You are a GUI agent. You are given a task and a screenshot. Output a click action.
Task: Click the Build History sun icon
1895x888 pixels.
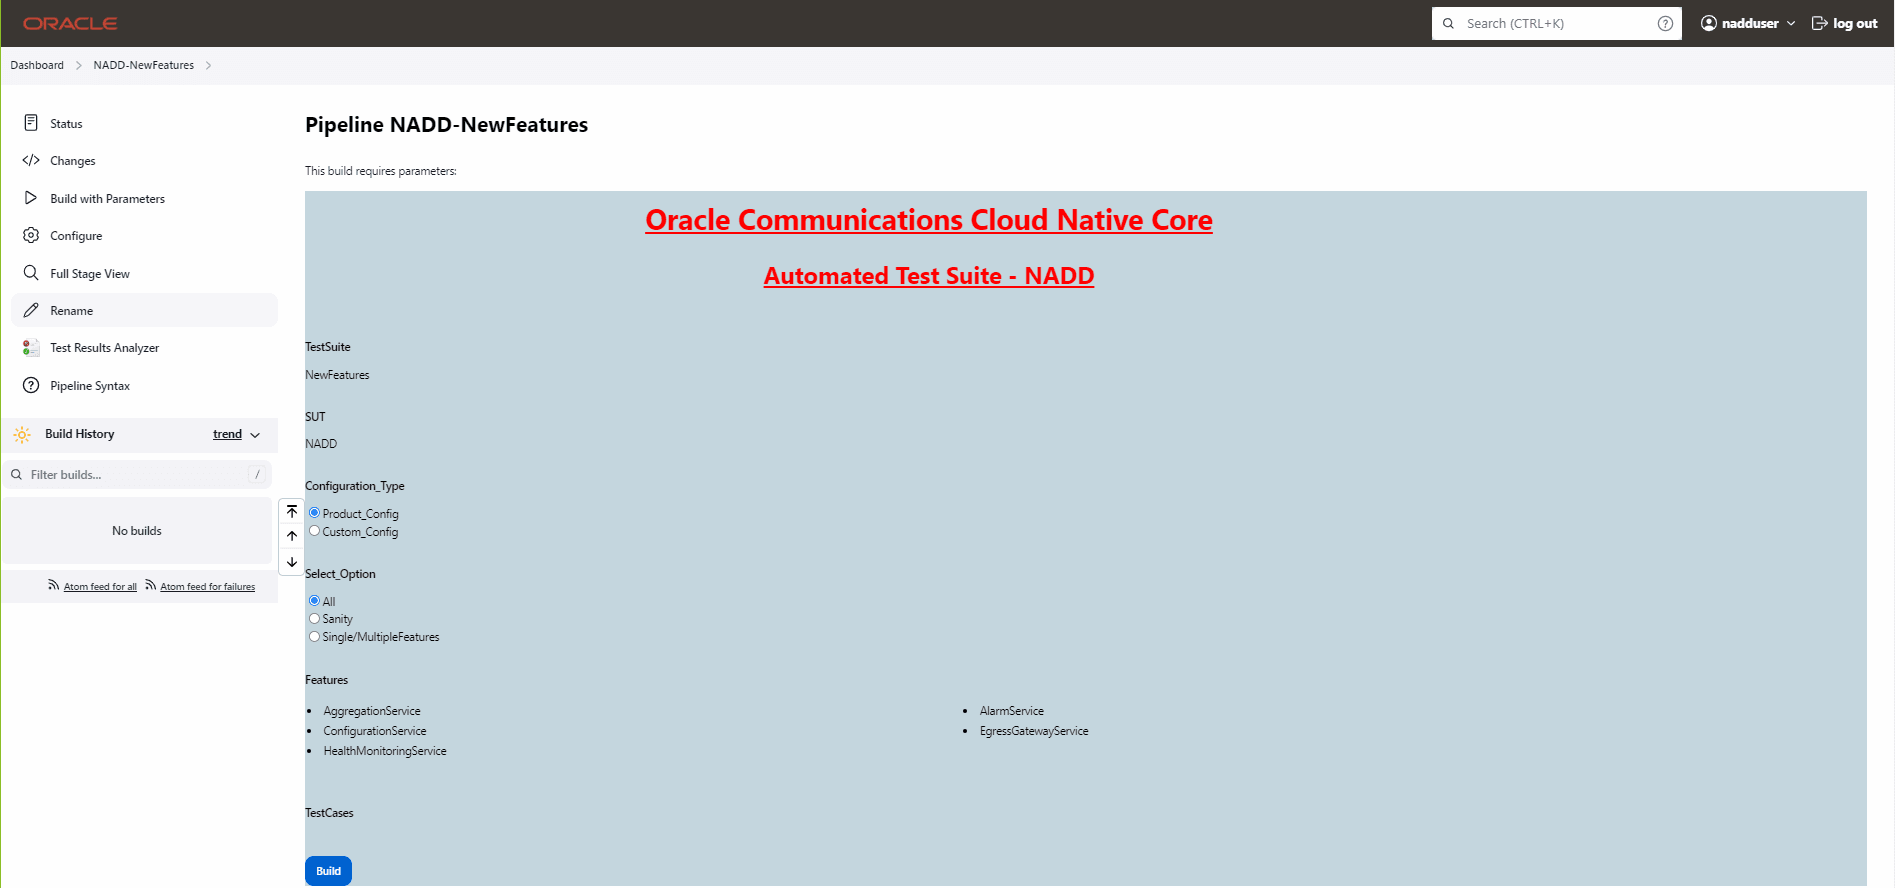tap(22, 434)
